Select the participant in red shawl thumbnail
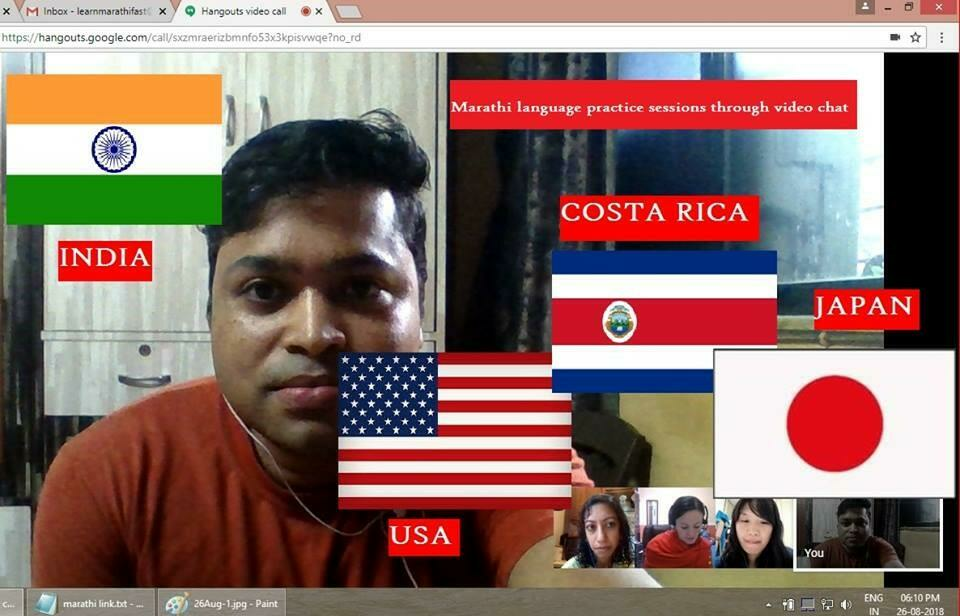Viewport: 960px width, 616px height. pos(677,533)
